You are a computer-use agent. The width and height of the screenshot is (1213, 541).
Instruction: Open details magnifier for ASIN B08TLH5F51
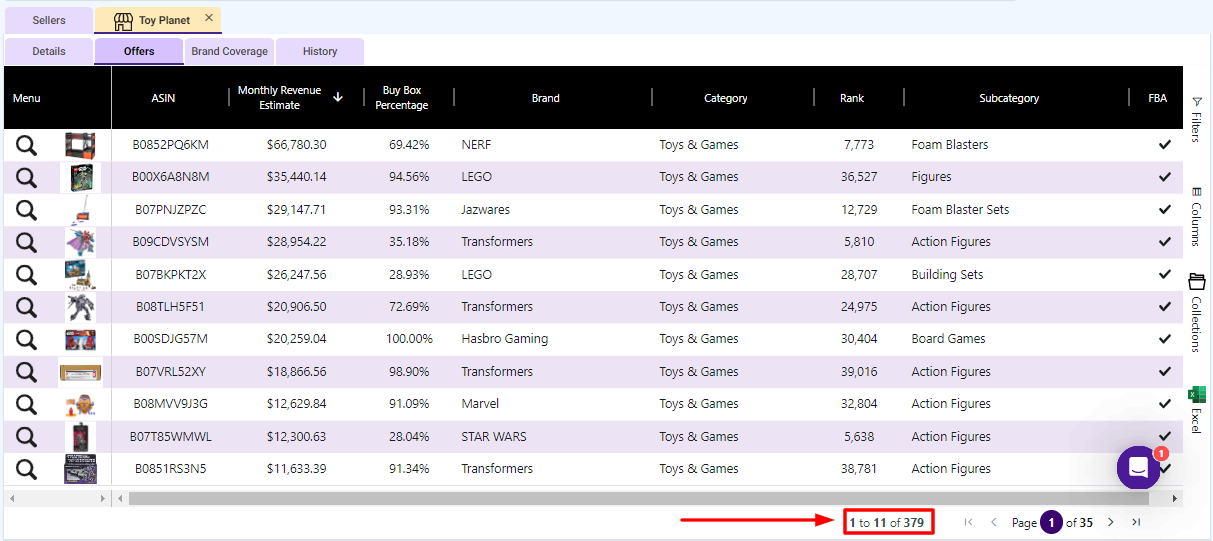tap(26, 307)
